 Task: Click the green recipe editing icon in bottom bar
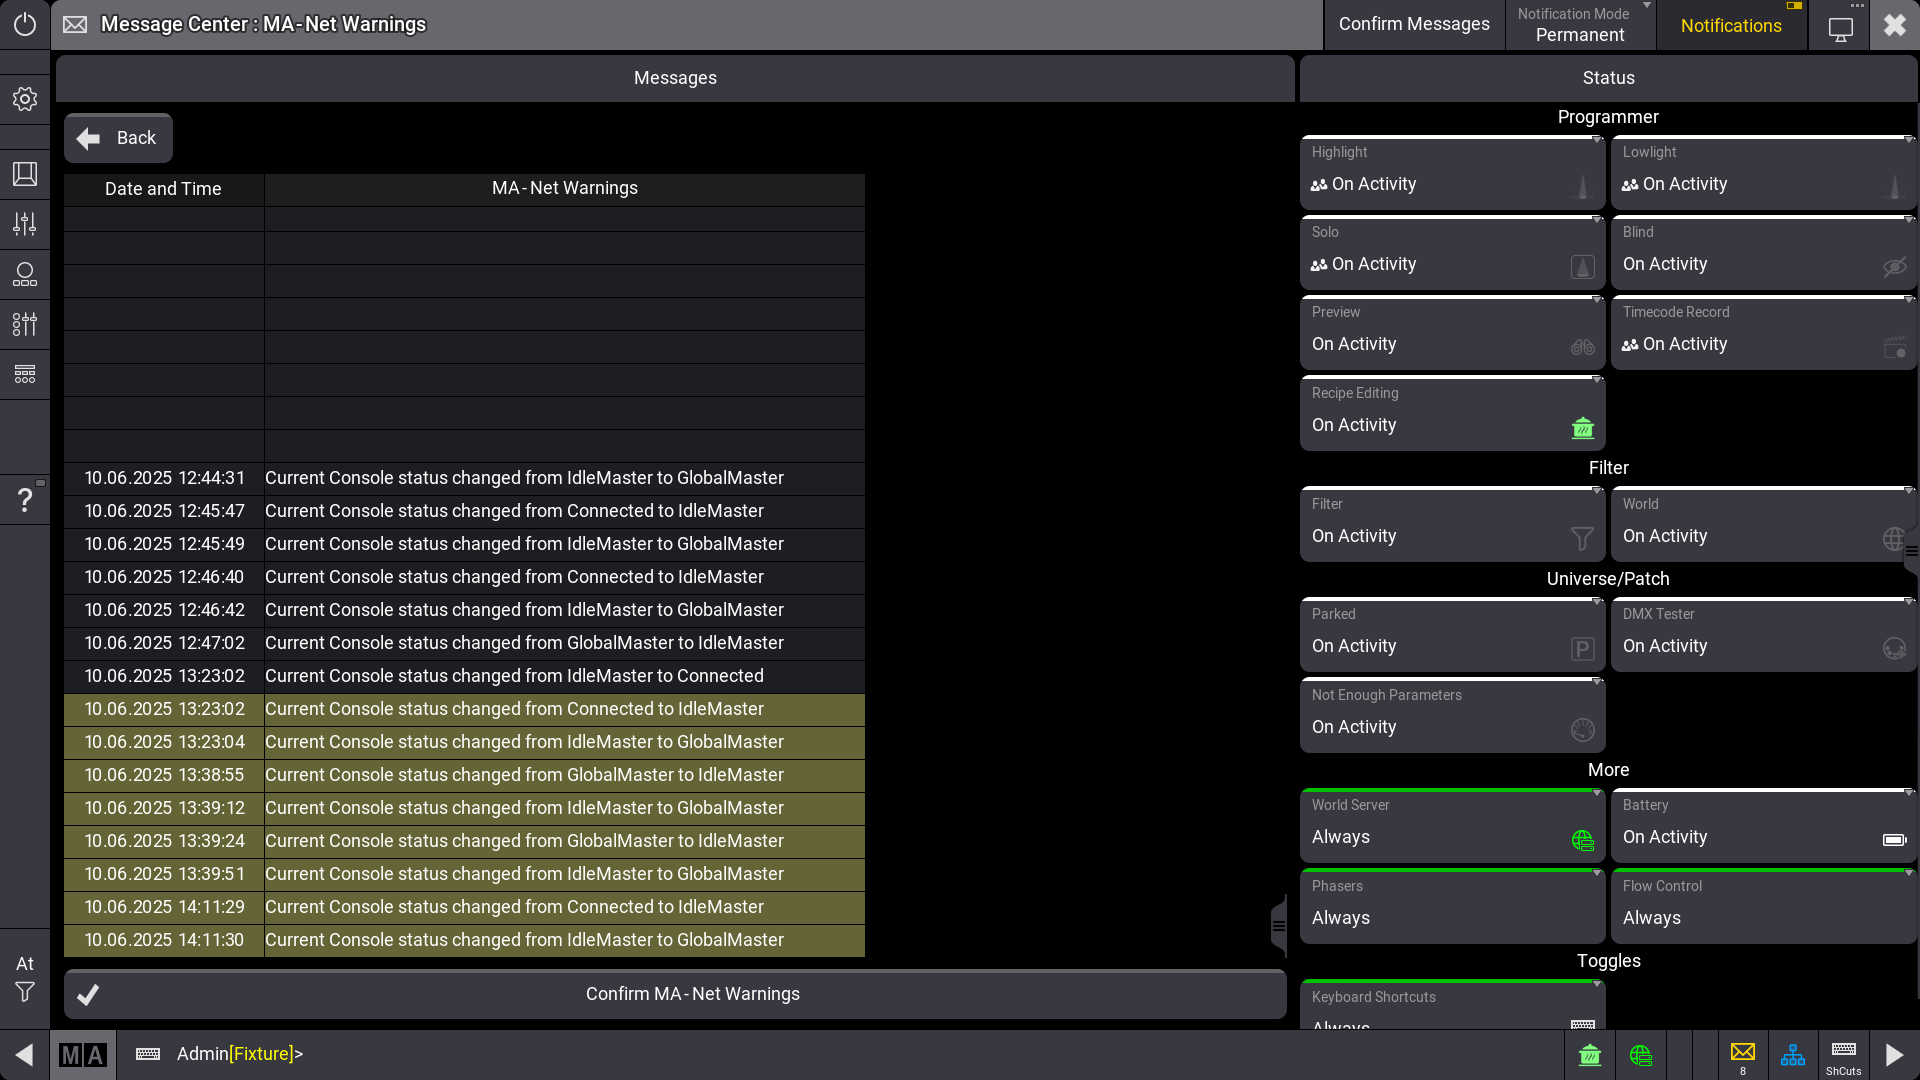point(1590,1054)
